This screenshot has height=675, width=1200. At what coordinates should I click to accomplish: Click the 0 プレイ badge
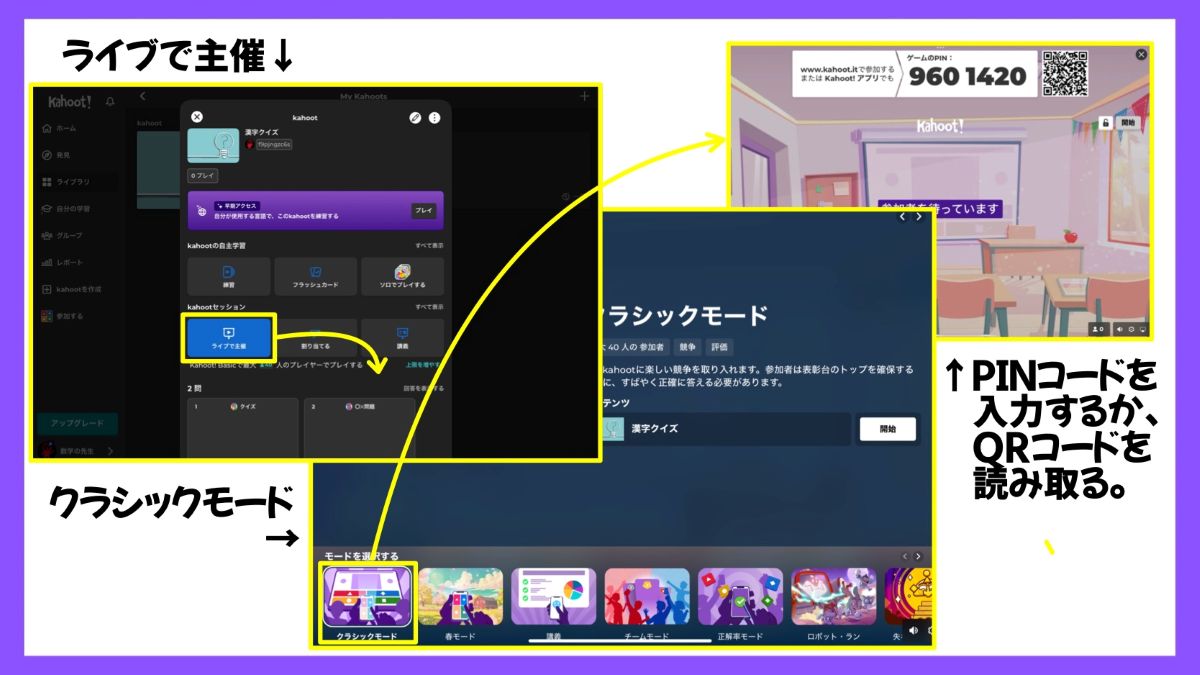click(203, 175)
